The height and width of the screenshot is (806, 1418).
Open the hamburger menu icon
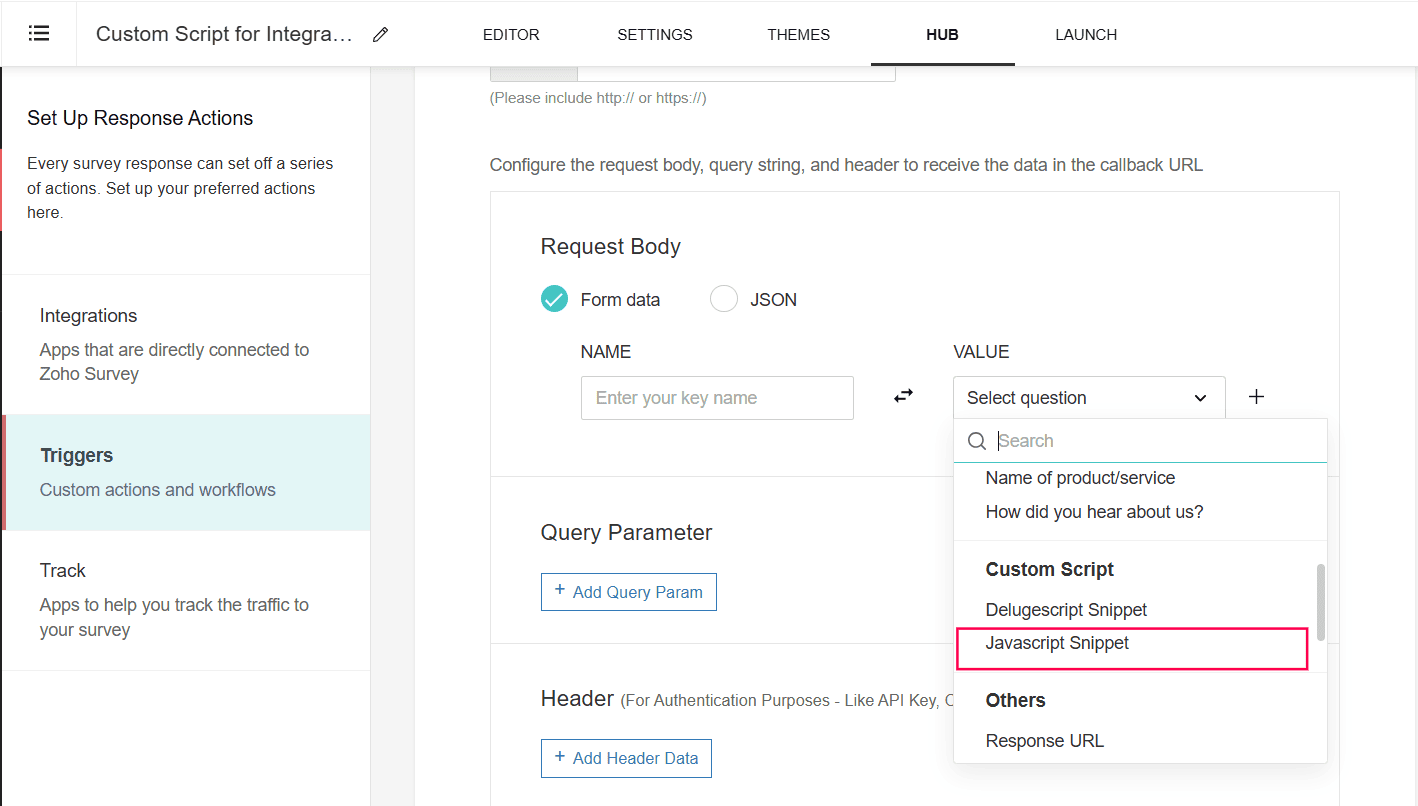click(x=39, y=34)
